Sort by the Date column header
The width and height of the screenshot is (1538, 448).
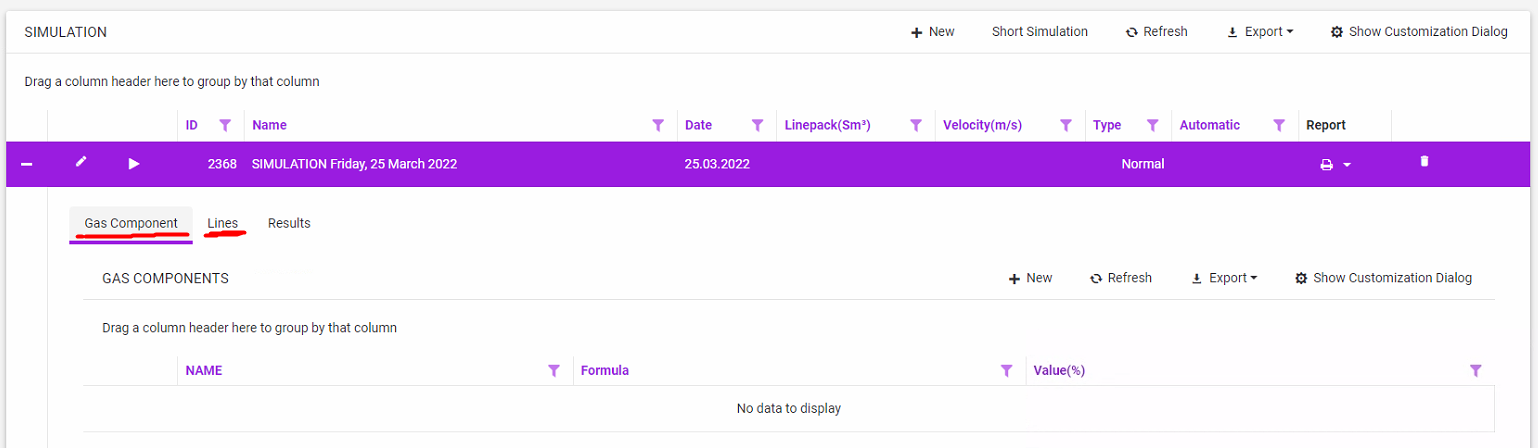click(x=698, y=125)
